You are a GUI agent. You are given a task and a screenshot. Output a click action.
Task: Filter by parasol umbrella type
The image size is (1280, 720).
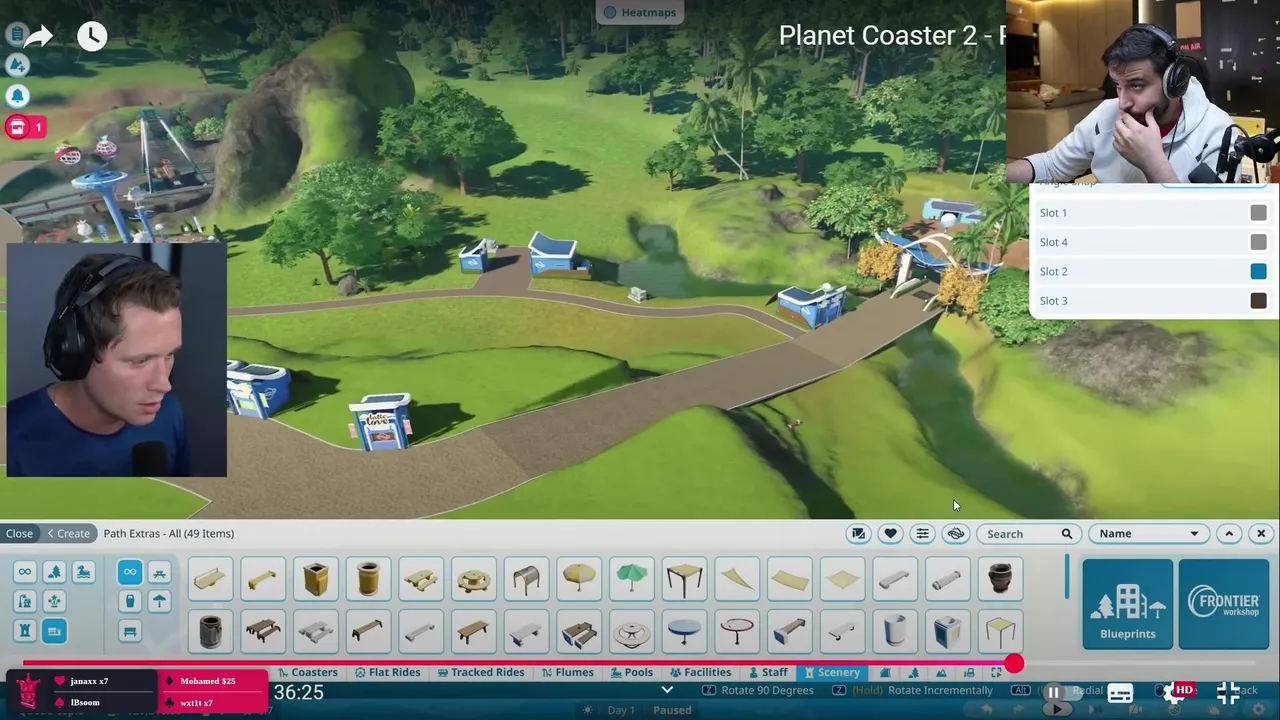(x=159, y=601)
